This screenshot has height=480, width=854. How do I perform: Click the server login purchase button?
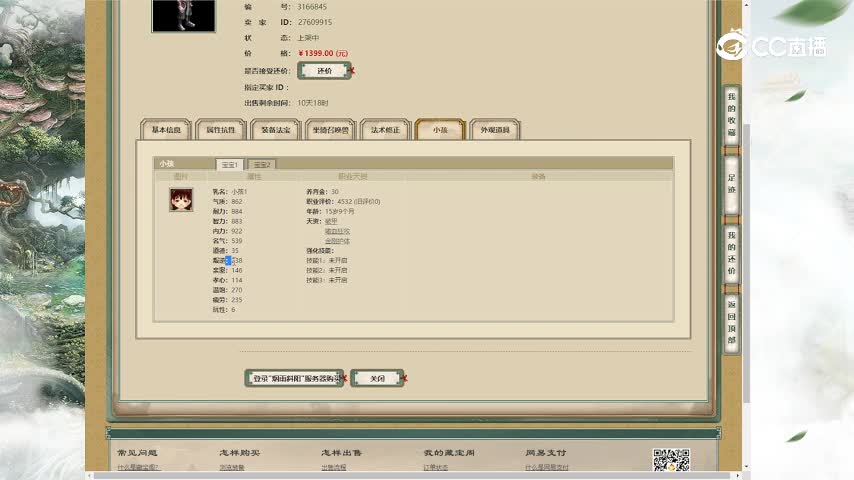pos(294,379)
